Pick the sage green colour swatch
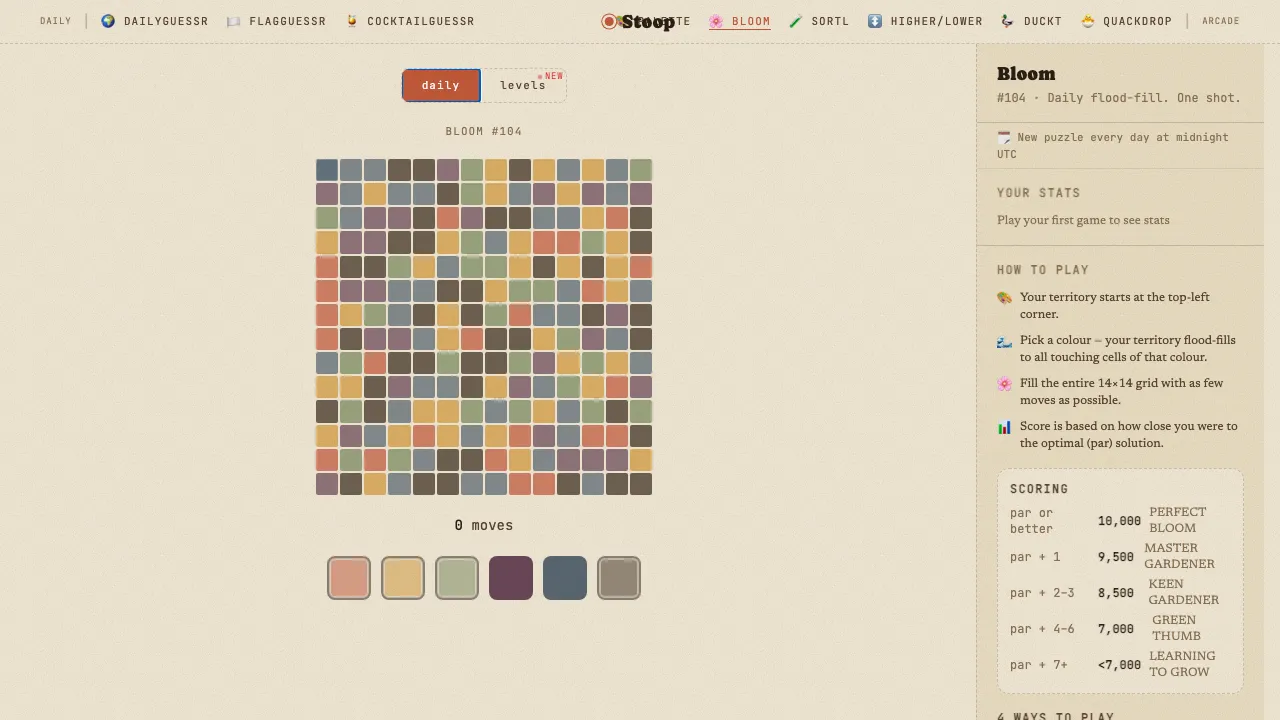The image size is (1280, 720). [457, 578]
